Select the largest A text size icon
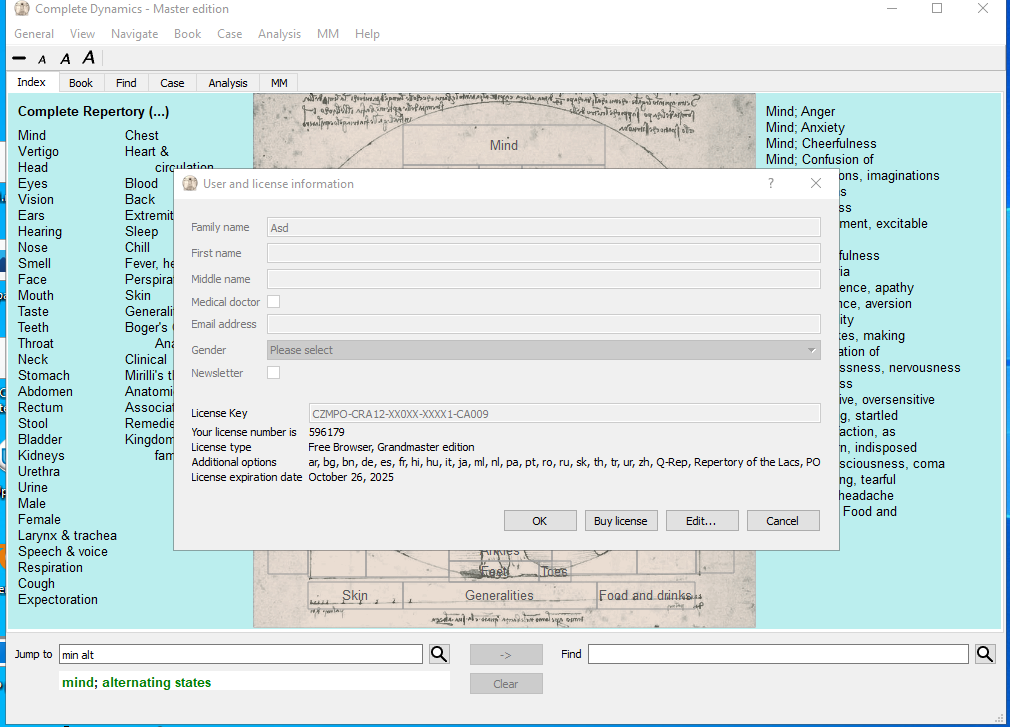This screenshot has height=727, width=1010. pyautogui.click(x=89, y=58)
